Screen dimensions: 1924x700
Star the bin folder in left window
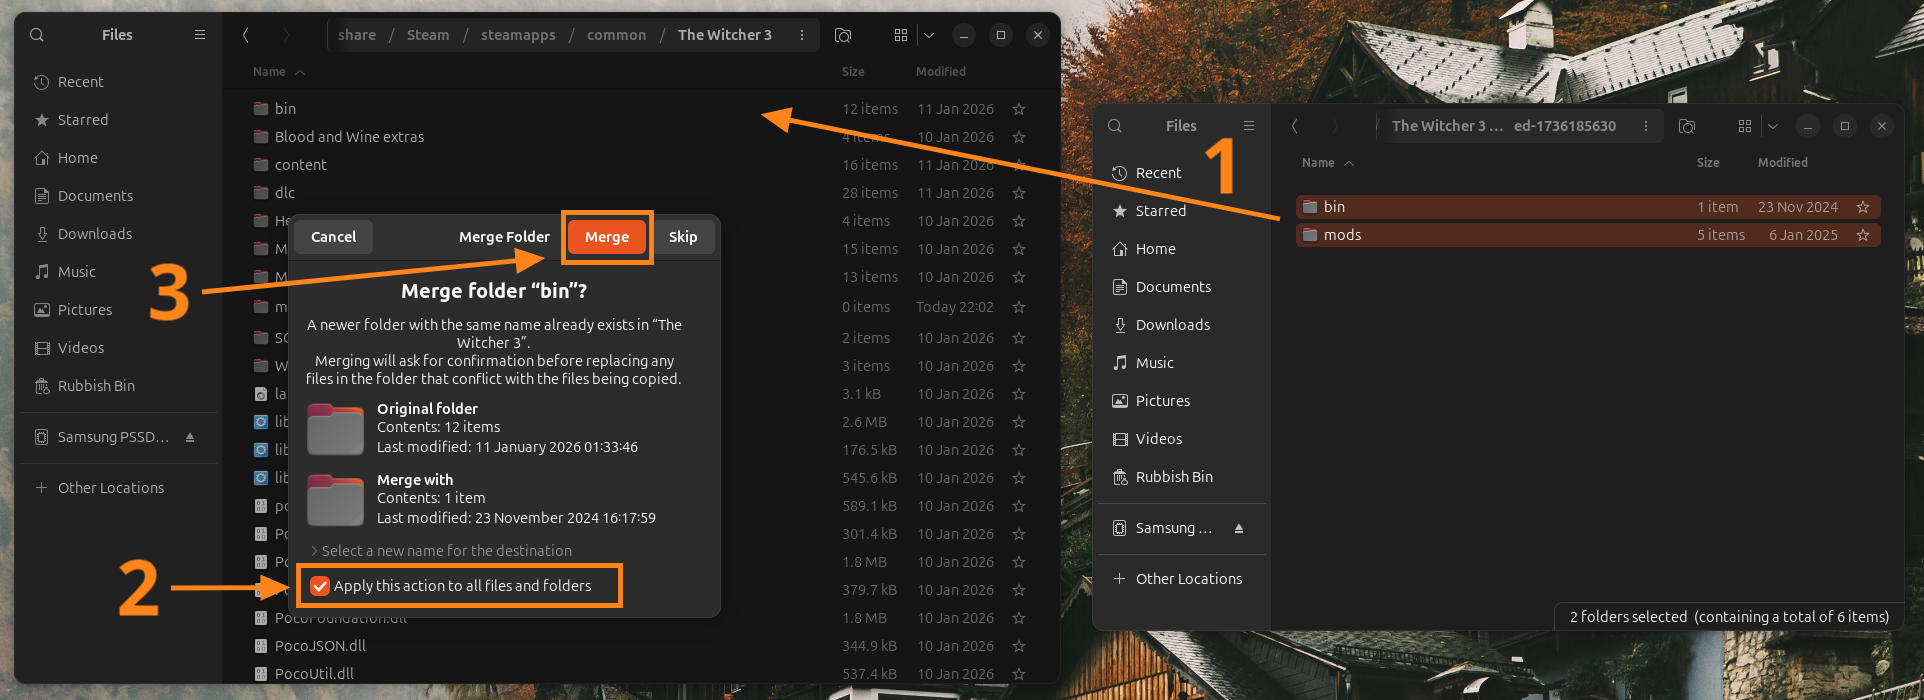coord(1019,109)
